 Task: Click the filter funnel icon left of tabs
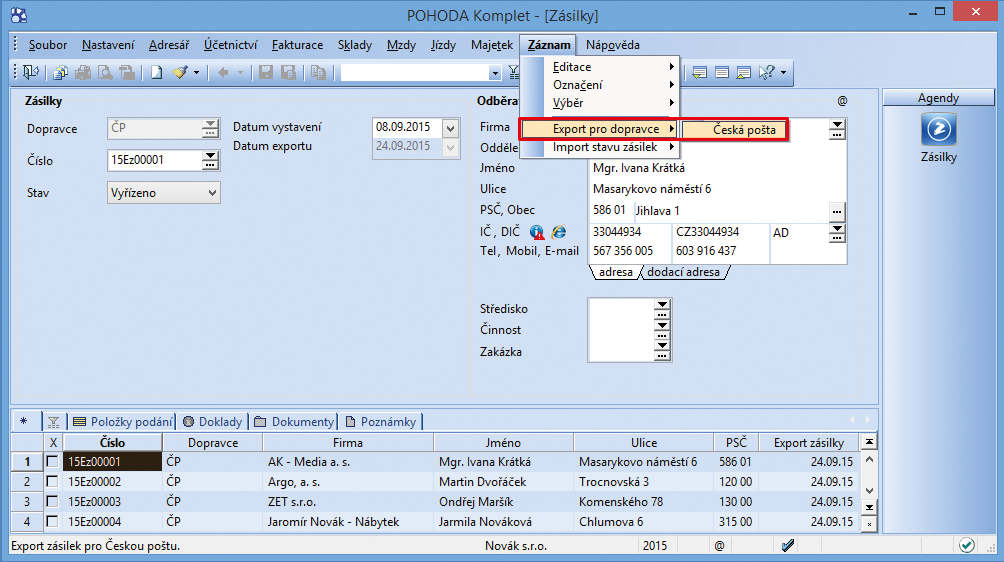pyautogui.click(x=54, y=422)
